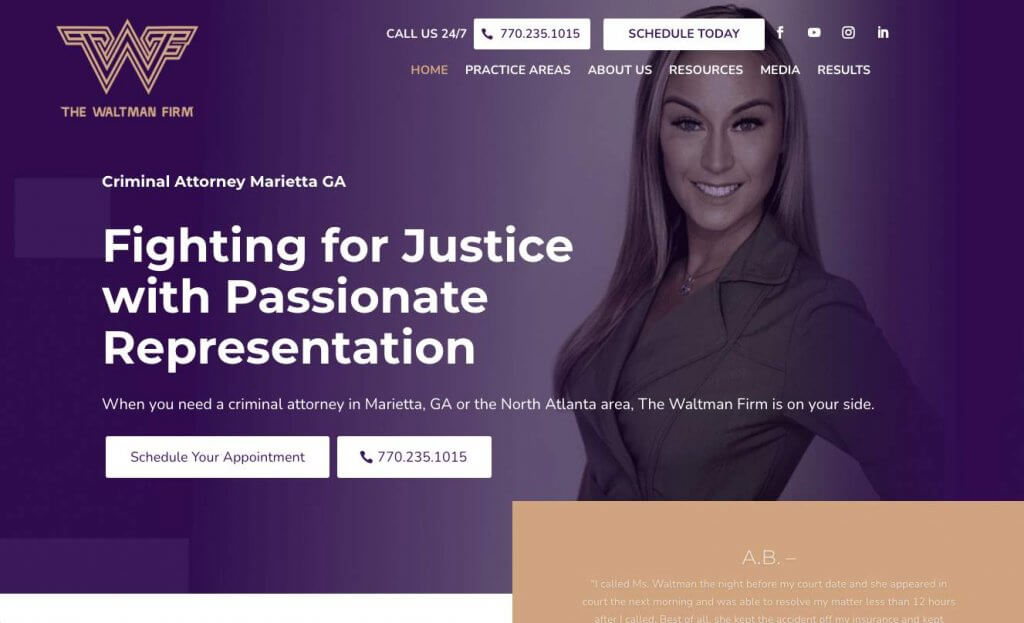Click the A.B. testimonial card
The height and width of the screenshot is (623, 1024).
[768, 562]
